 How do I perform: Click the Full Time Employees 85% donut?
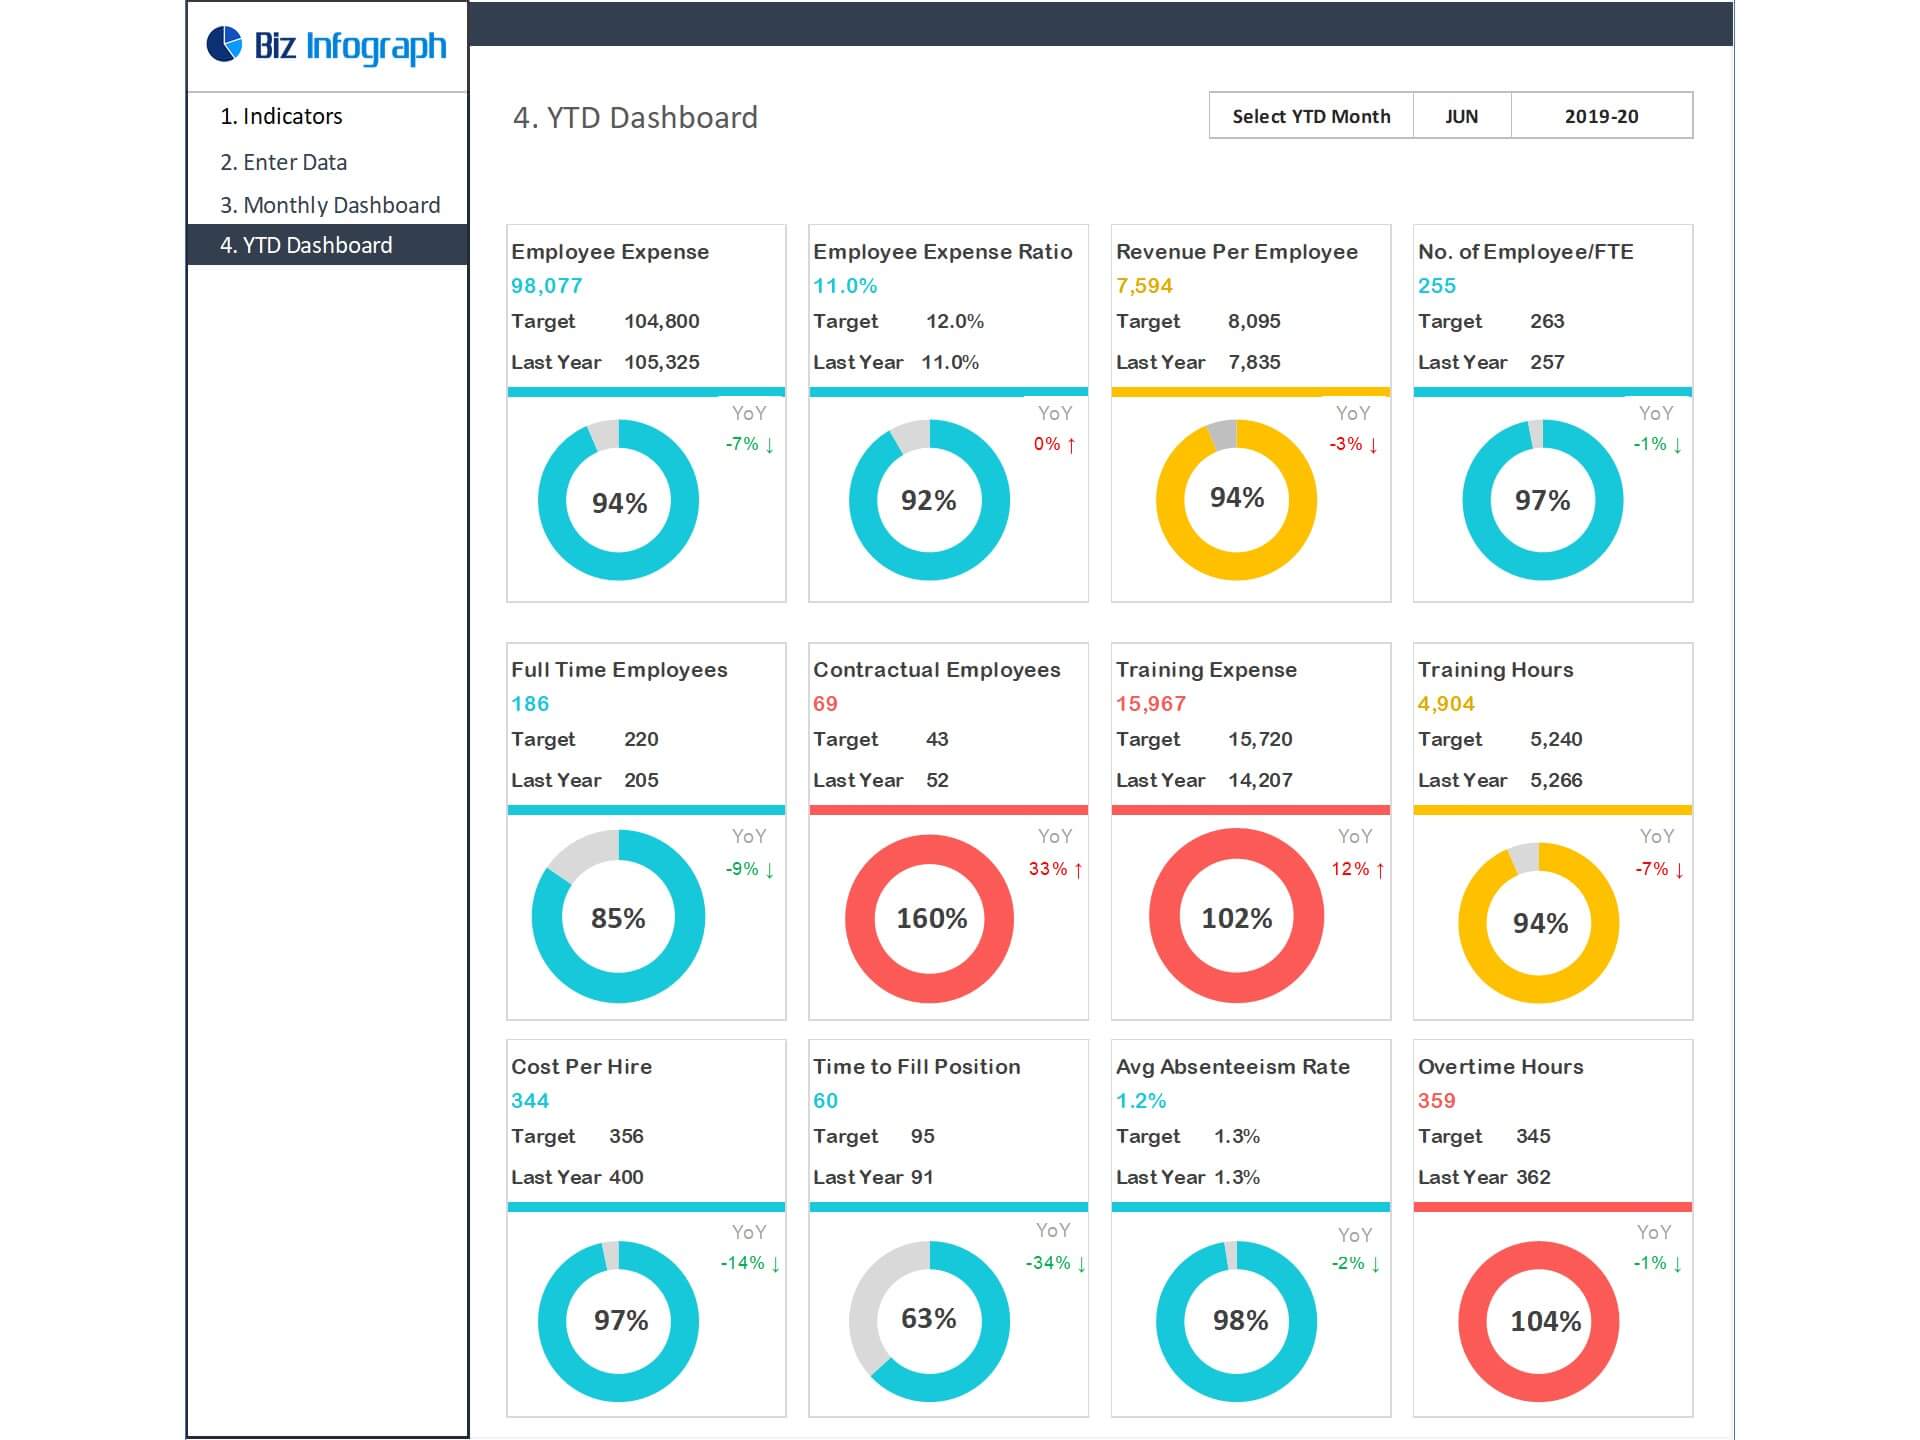618,916
